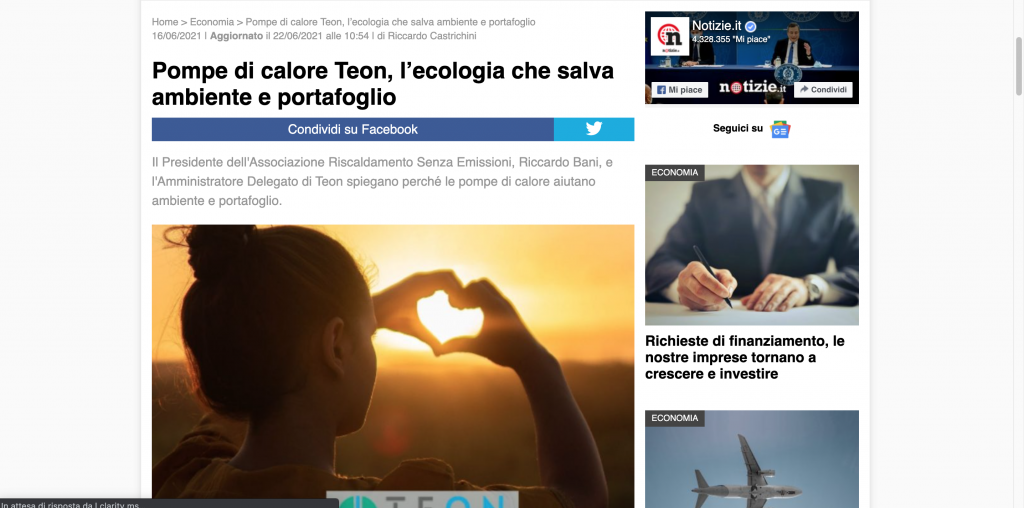This screenshot has width=1024, height=508.
Task: Click the Notizie.it page name in the widget
Action: pos(716,26)
